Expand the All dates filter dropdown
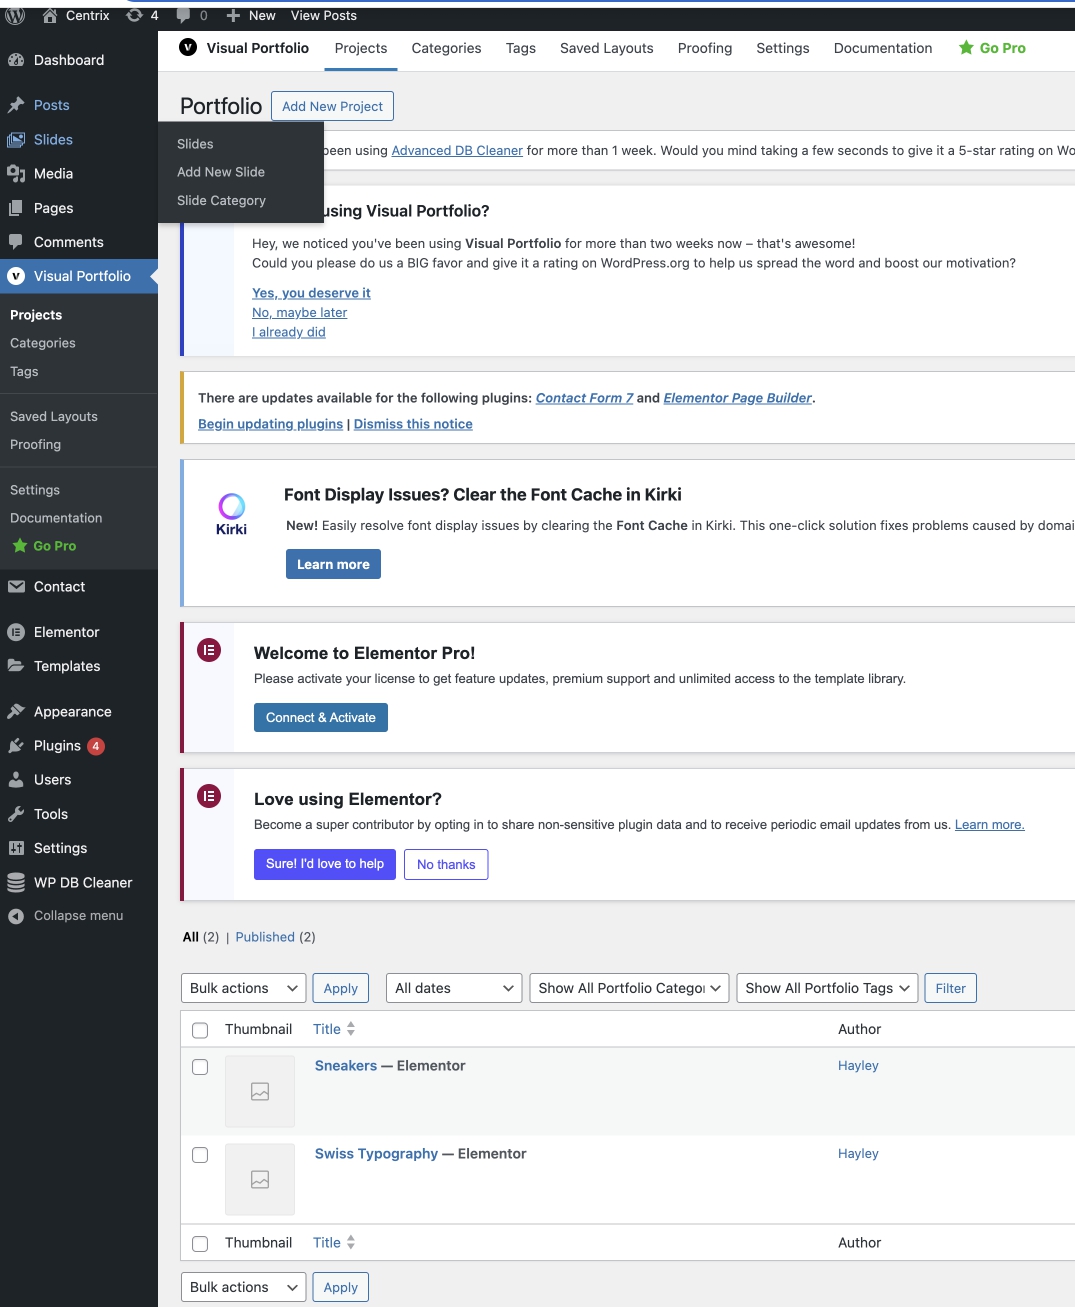 456,988
